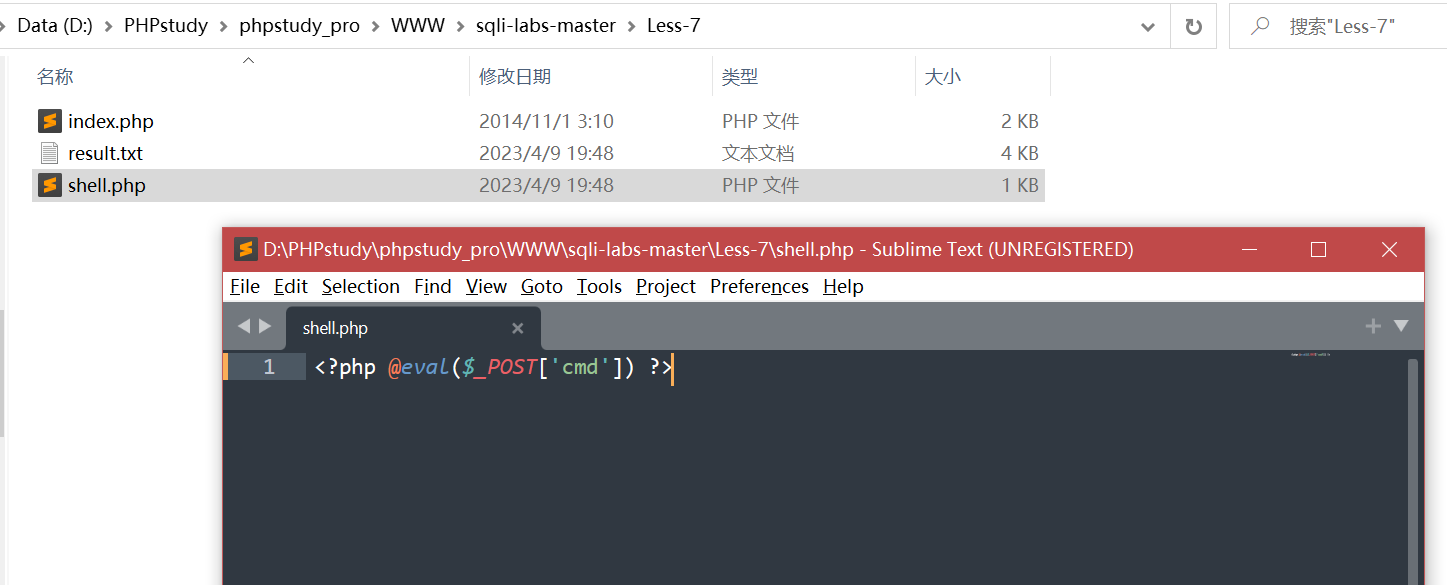
Task: Click the sort chevron above the 名称 column
Action: click(248, 60)
